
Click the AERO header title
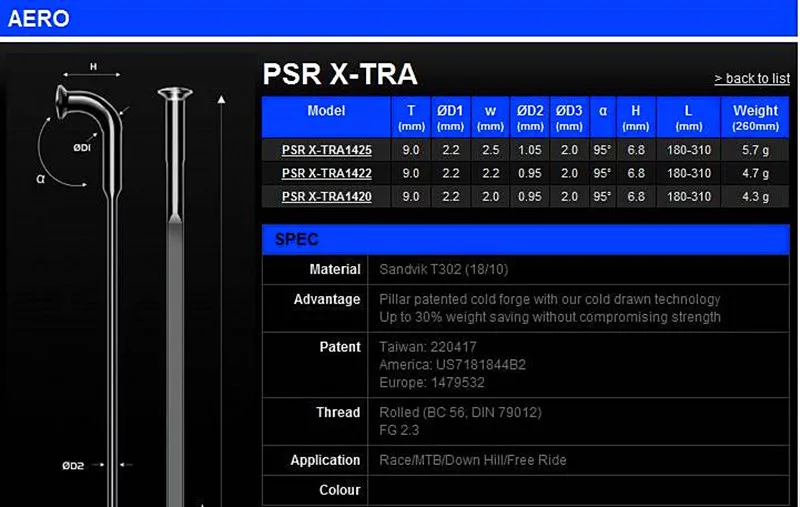tap(39, 19)
